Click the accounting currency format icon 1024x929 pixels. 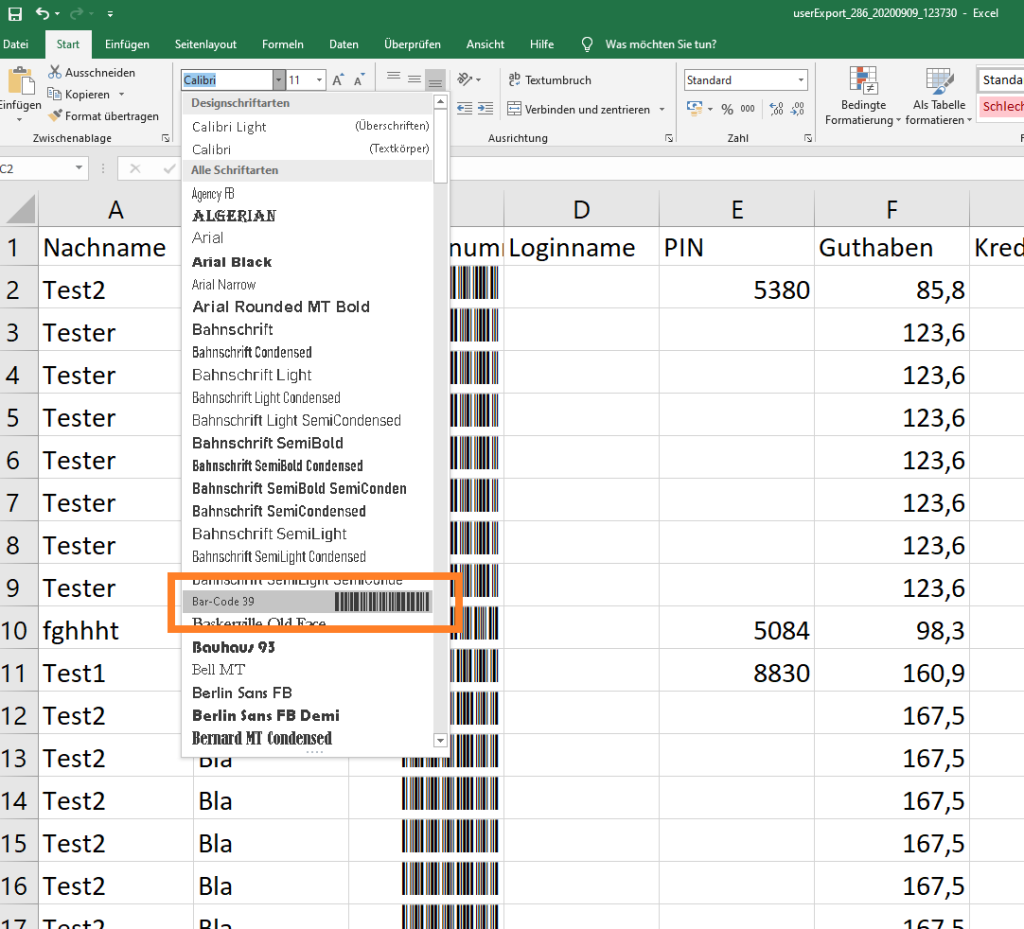click(x=694, y=108)
